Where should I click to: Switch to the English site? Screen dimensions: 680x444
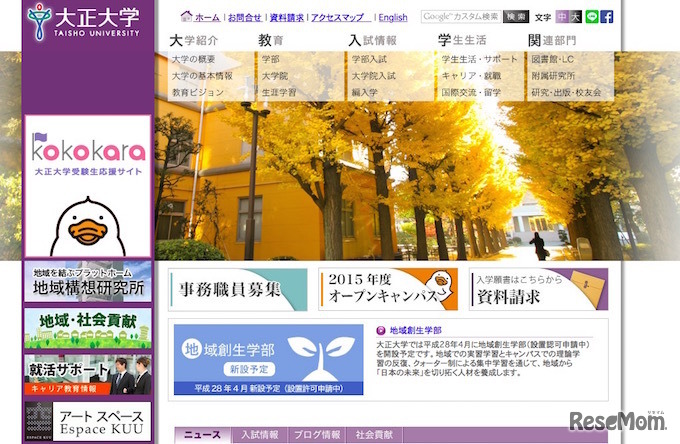(393, 17)
